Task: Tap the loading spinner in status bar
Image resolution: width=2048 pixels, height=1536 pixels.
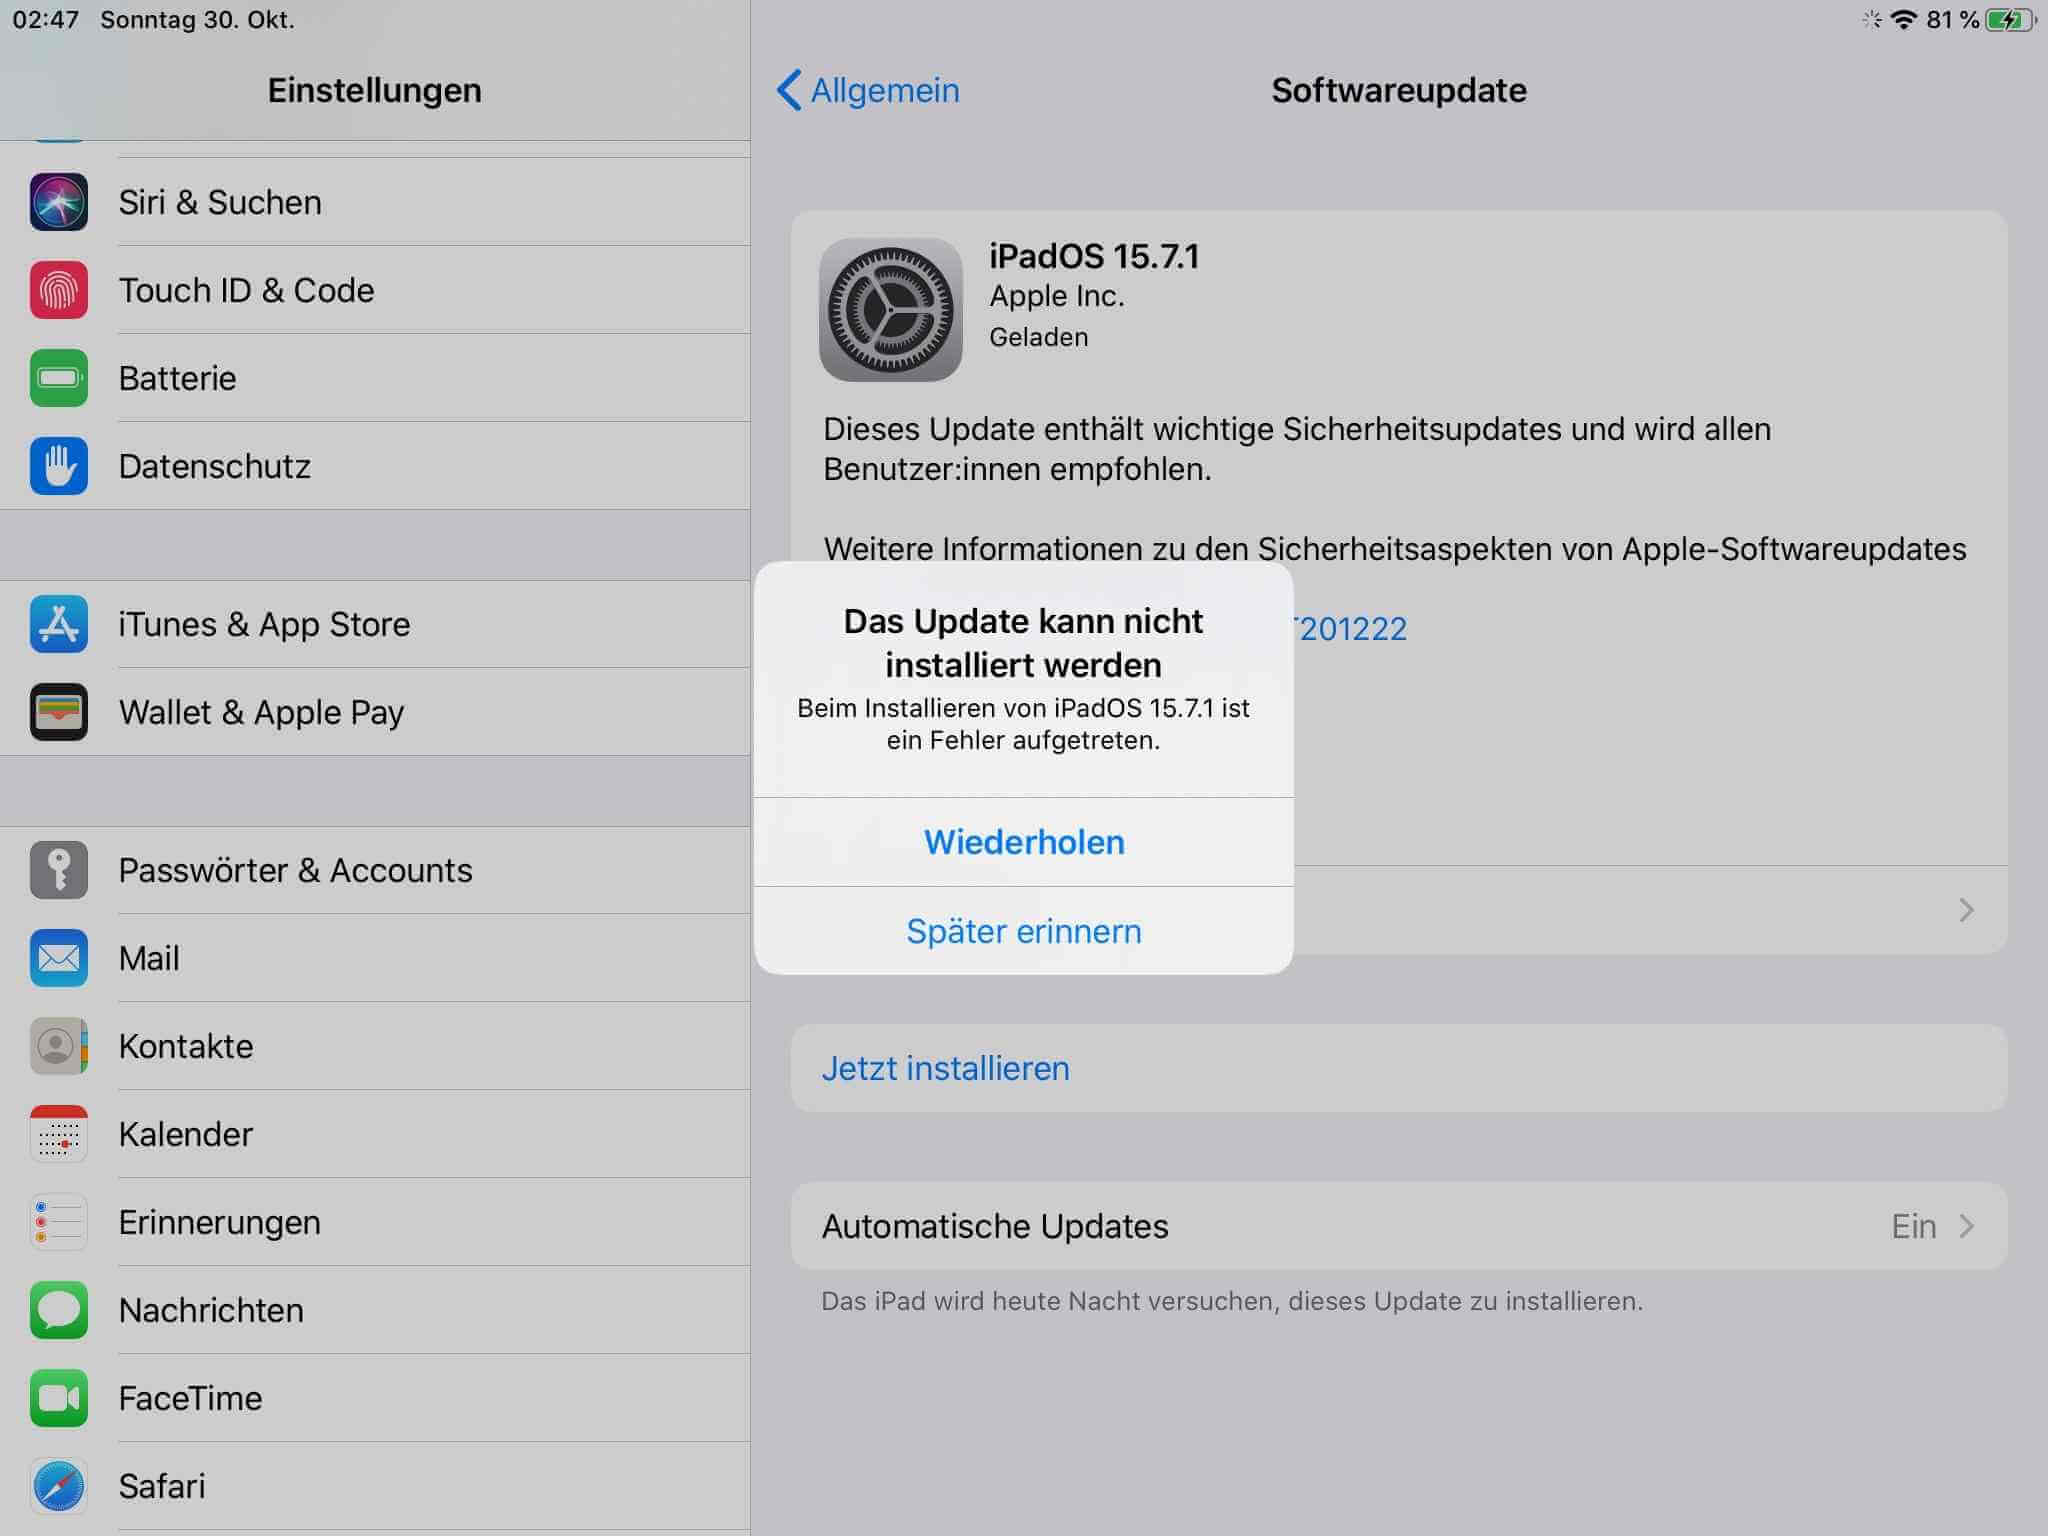Action: [1871, 20]
